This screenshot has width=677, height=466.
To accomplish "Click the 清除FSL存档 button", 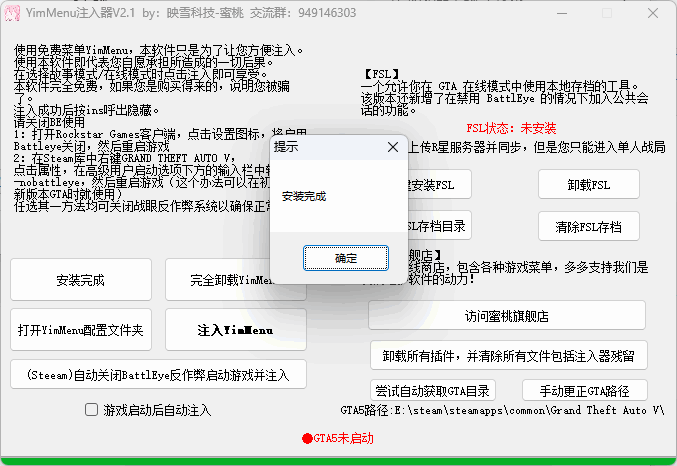I will pyautogui.click(x=588, y=226).
